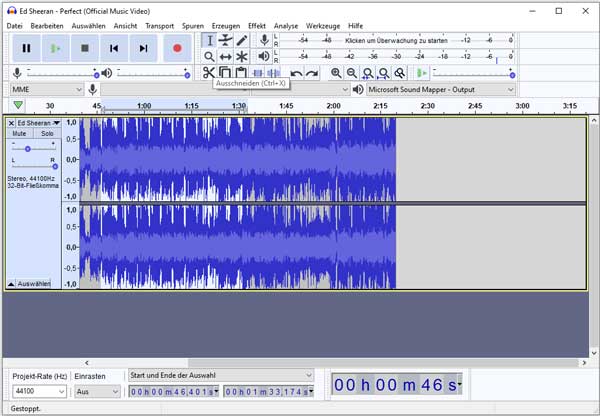Open Start und Ende der Auswahl dropdown

pyautogui.click(x=221, y=375)
